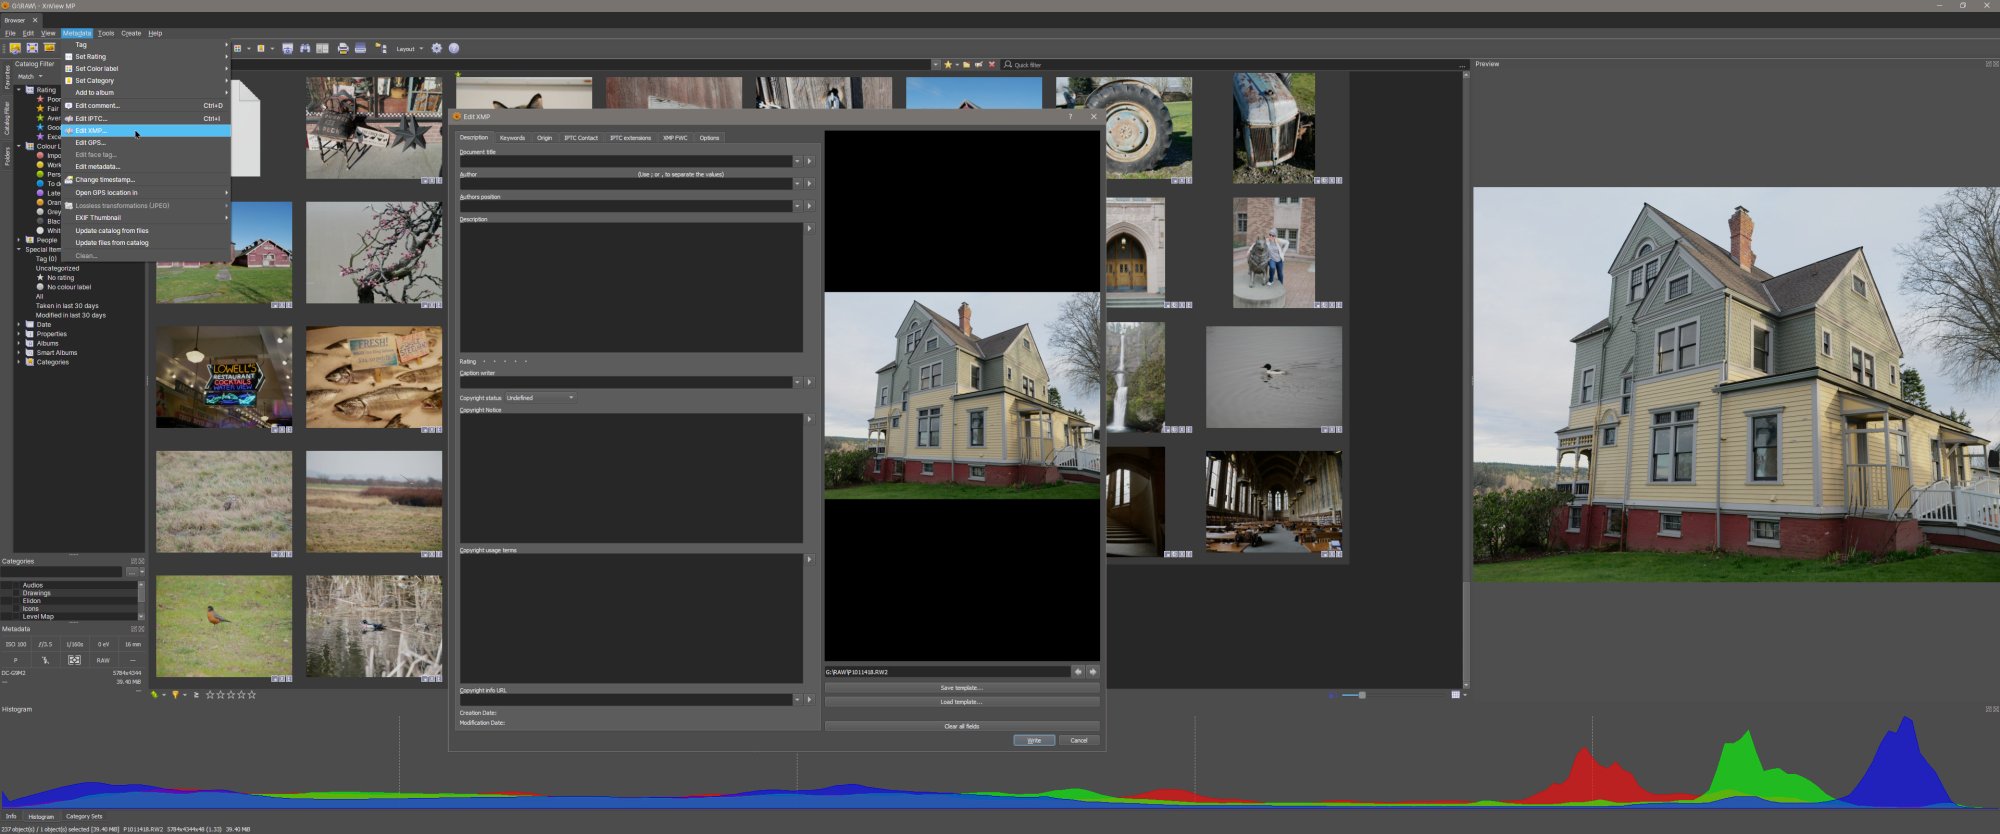This screenshot has width=2000, height=834.
Task: Switch to the Category Sets bottom tab
Action: click(84, 816)
